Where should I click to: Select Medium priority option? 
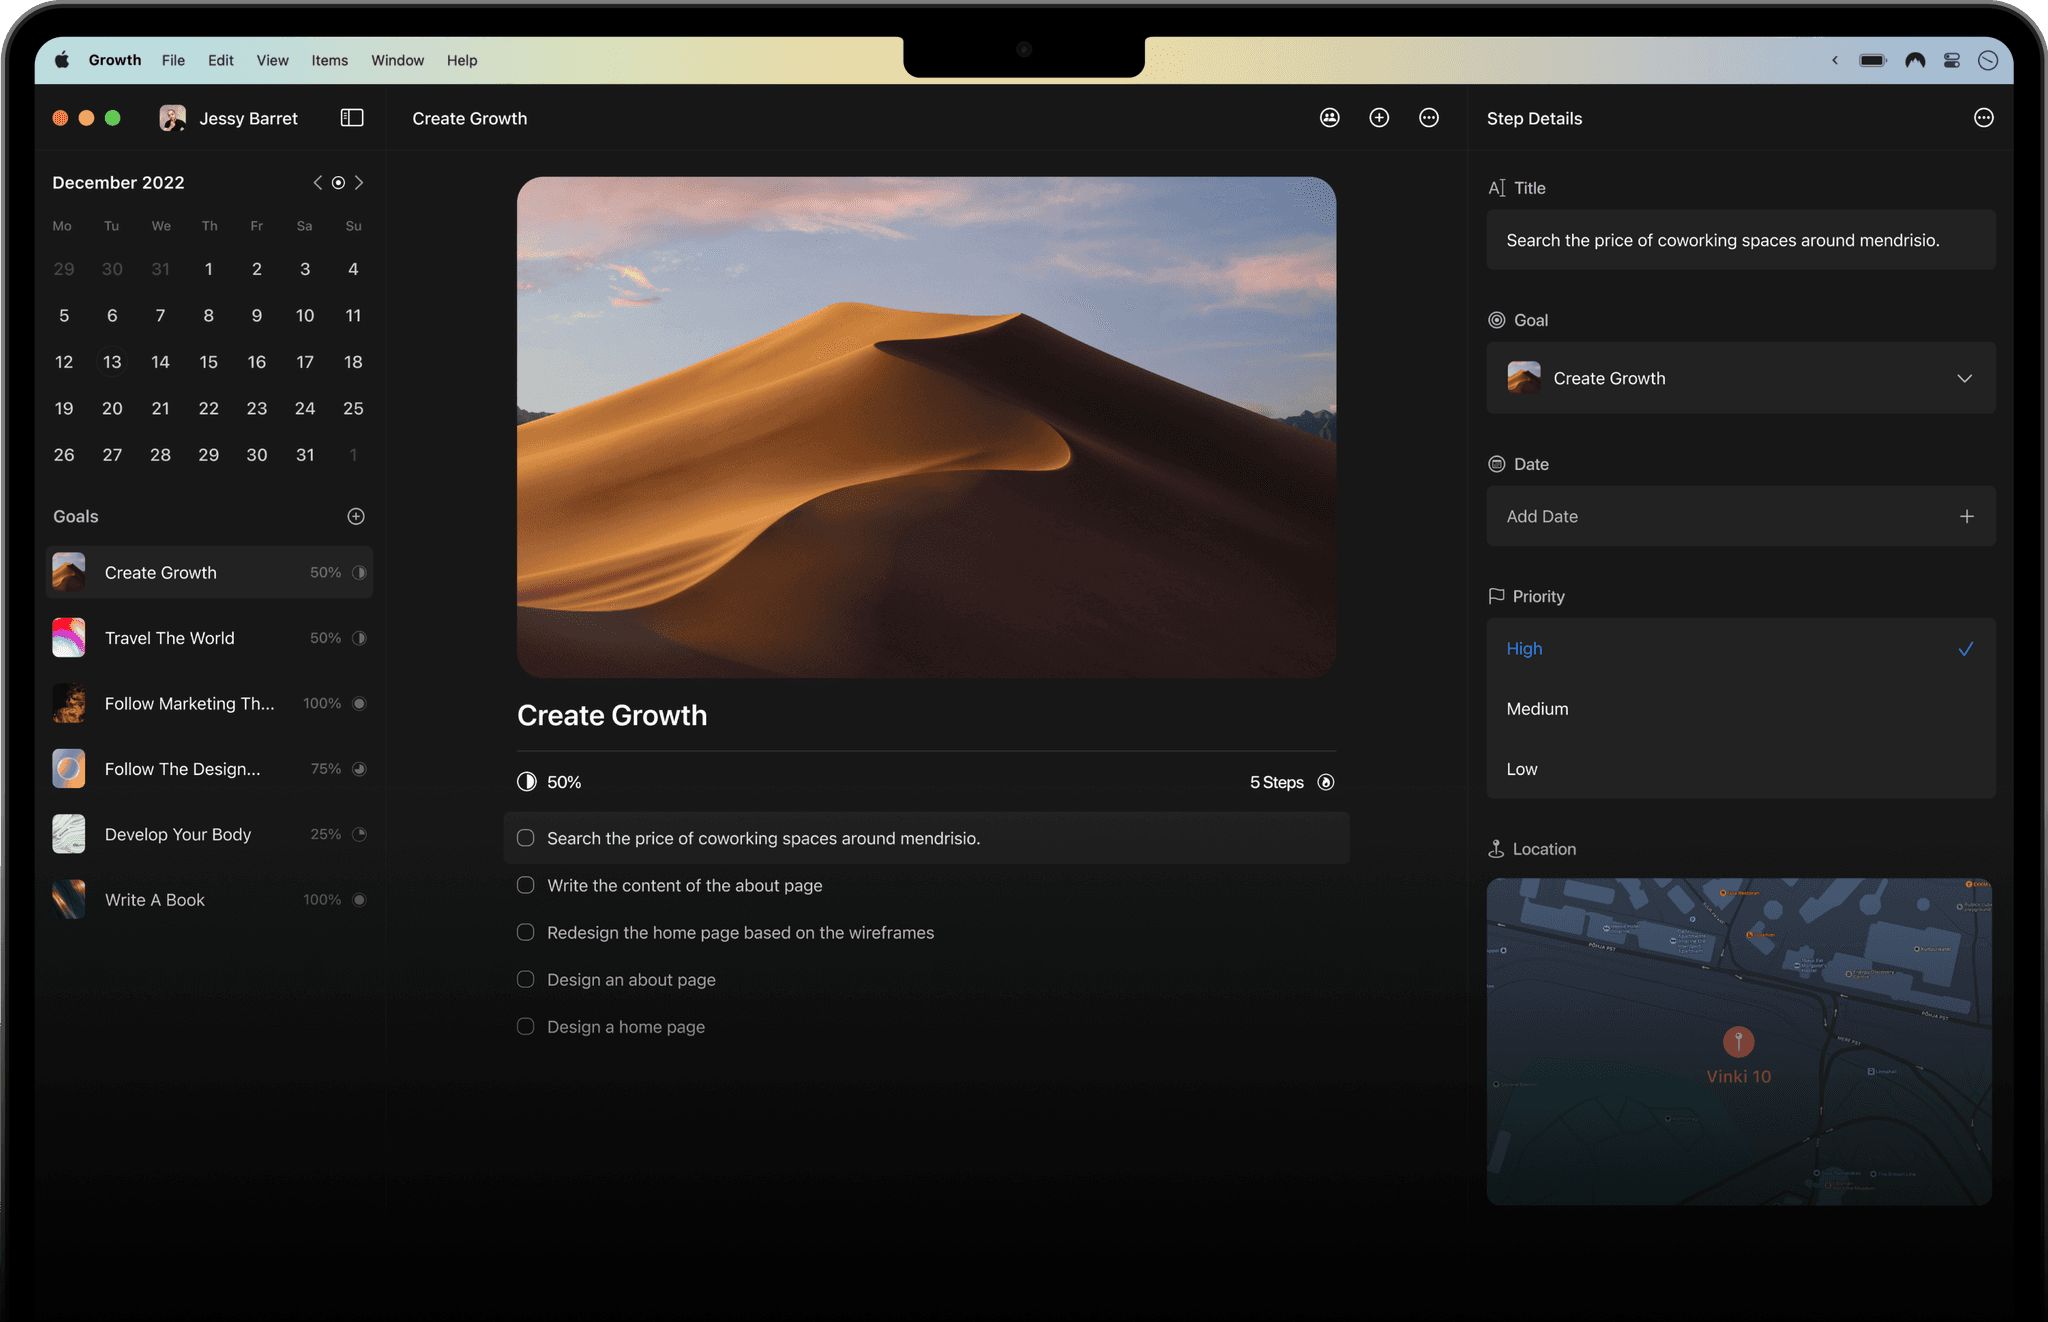pyautogui.click(x=1538, y=709)
